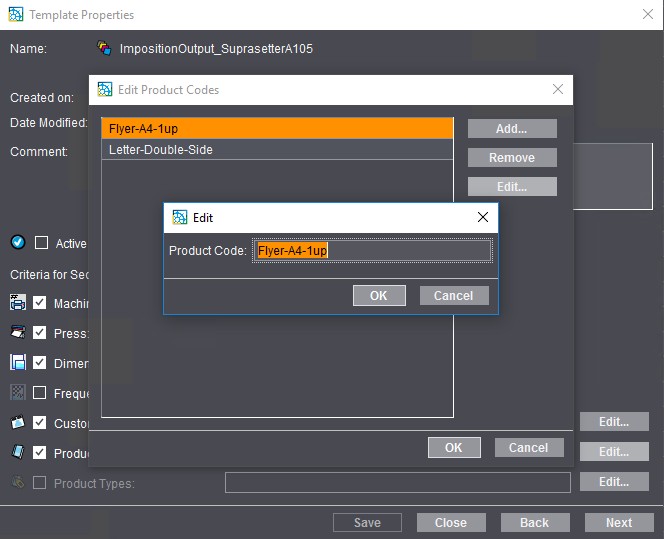Check the Frequency criterion checkbox
The image size is (664, 539).
pos(40,393)
